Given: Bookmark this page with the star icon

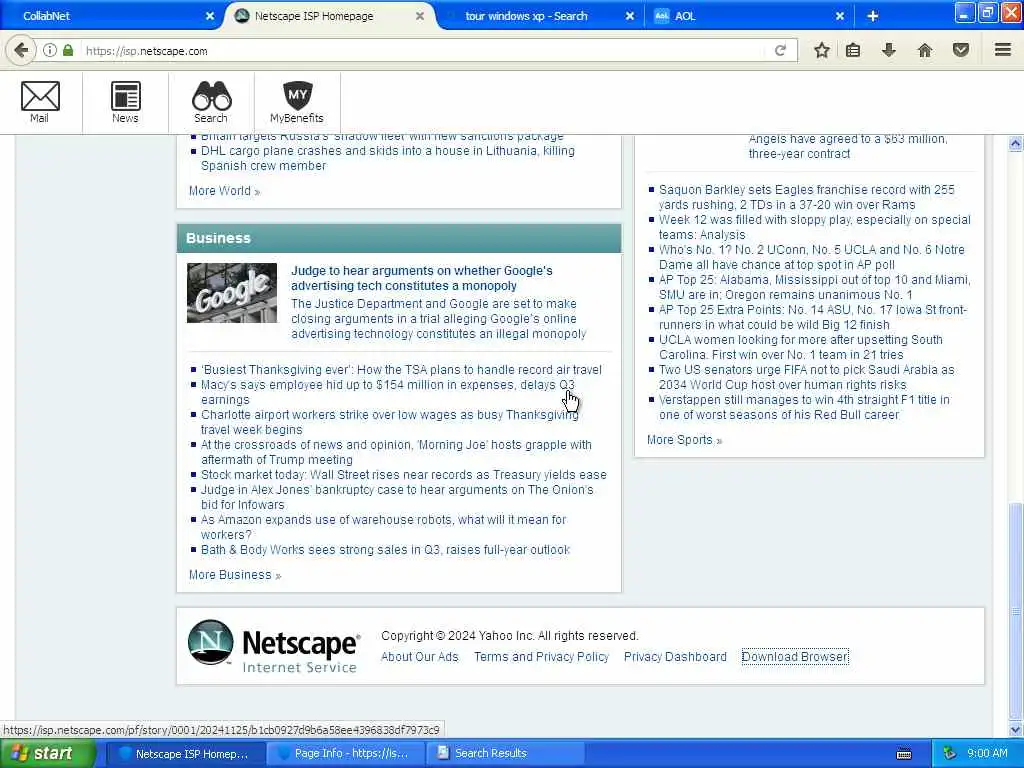Looking at the screenshot, I should [822, 50].
